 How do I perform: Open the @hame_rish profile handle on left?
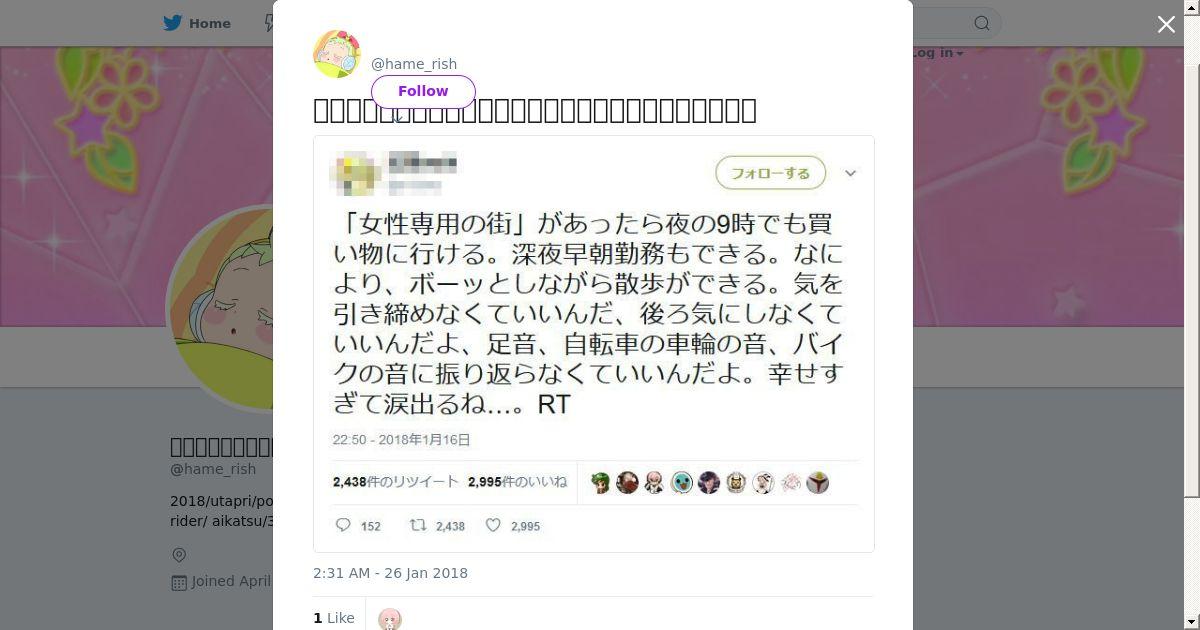[213, 469]
